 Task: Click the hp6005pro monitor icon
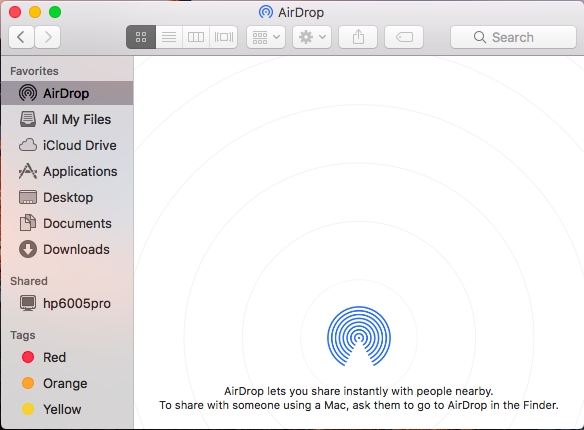[x=28, y=303]
